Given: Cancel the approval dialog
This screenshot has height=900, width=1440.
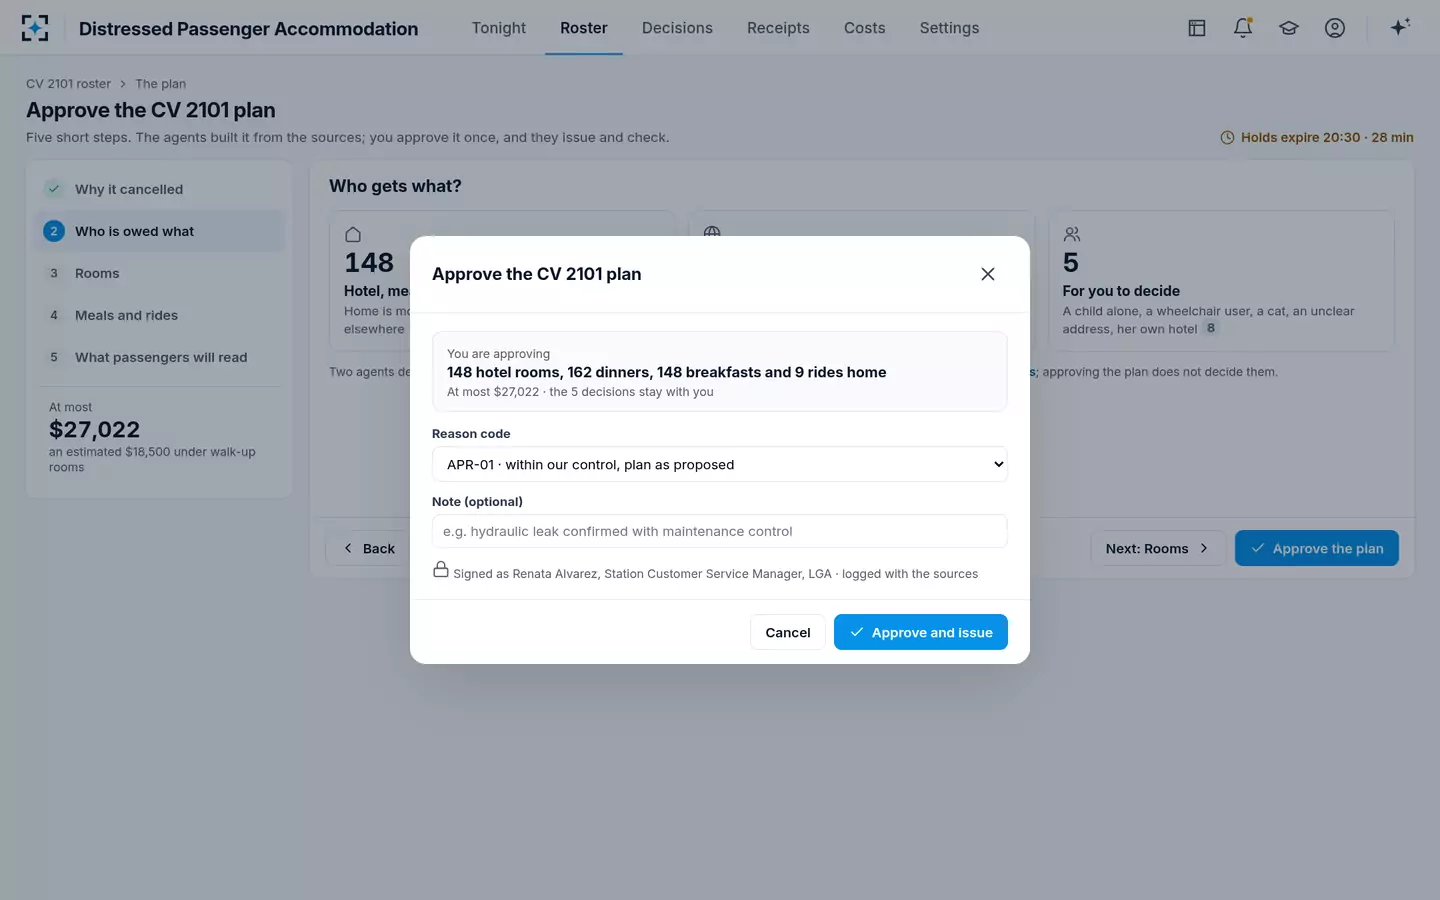Looking at the screenshot, I should [x=788, y=632].
